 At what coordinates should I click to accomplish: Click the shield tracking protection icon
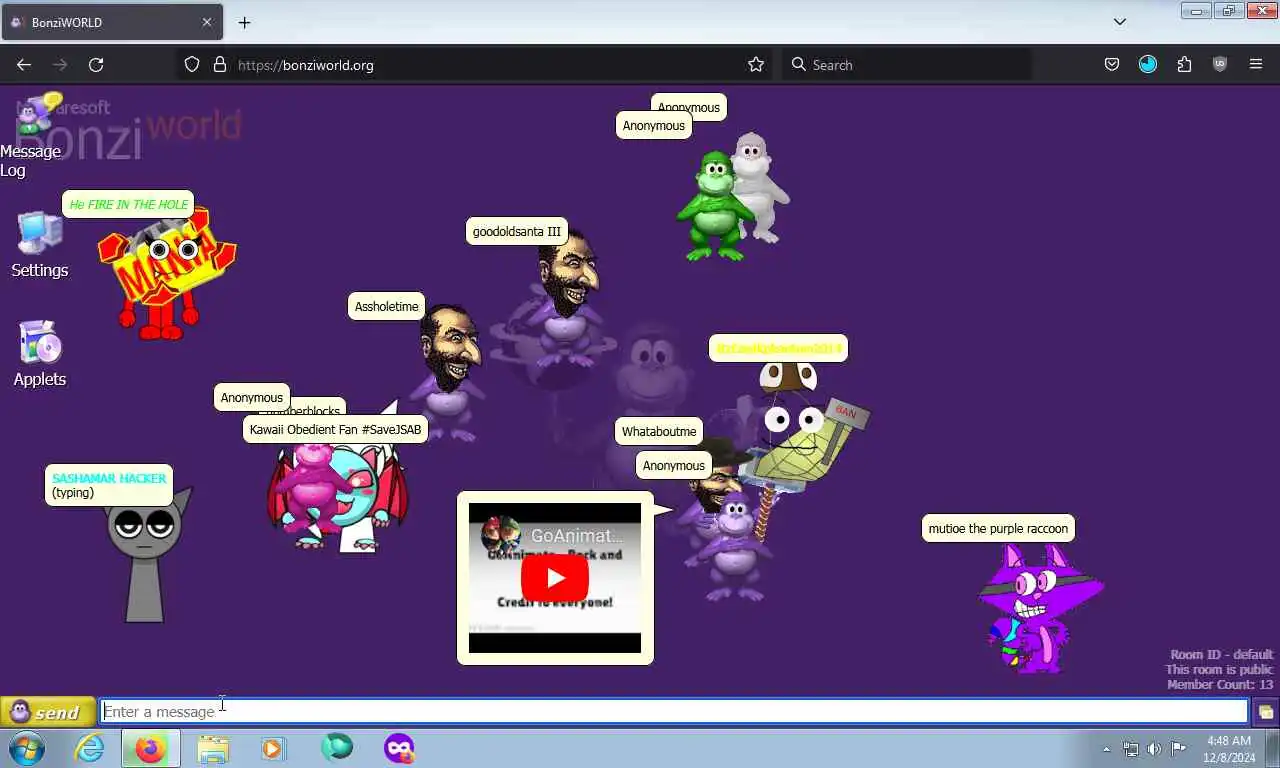(192, 65)
